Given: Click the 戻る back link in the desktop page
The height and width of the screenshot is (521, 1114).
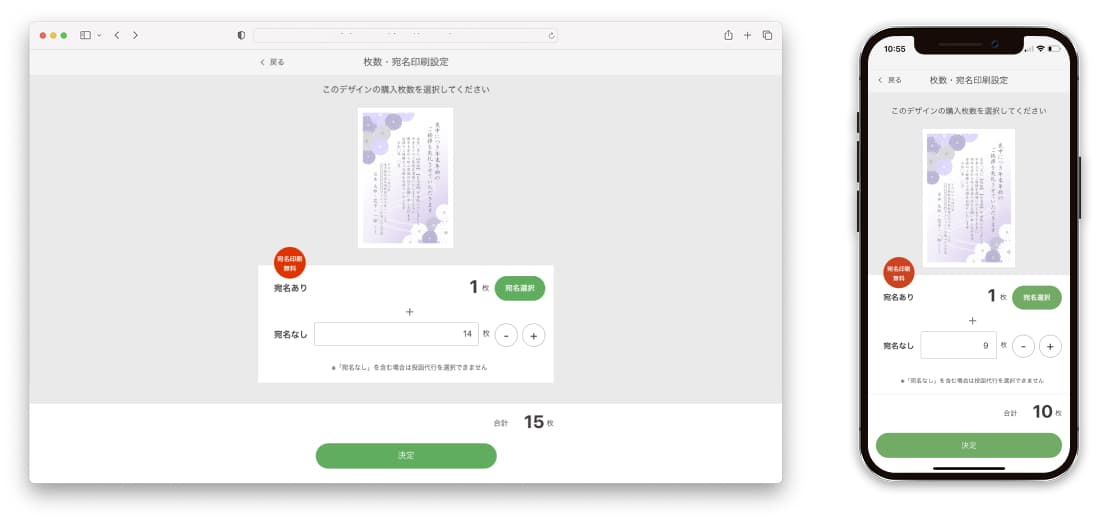Looking at the screenshot, I should coord(272,63).
